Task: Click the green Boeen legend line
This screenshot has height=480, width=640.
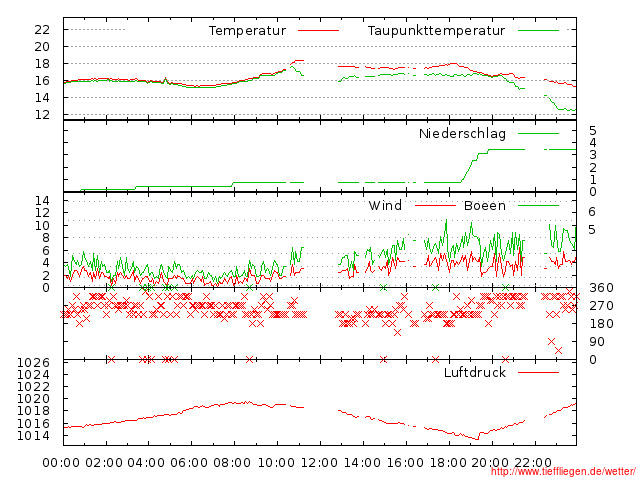Action: [x=538, y=205]
